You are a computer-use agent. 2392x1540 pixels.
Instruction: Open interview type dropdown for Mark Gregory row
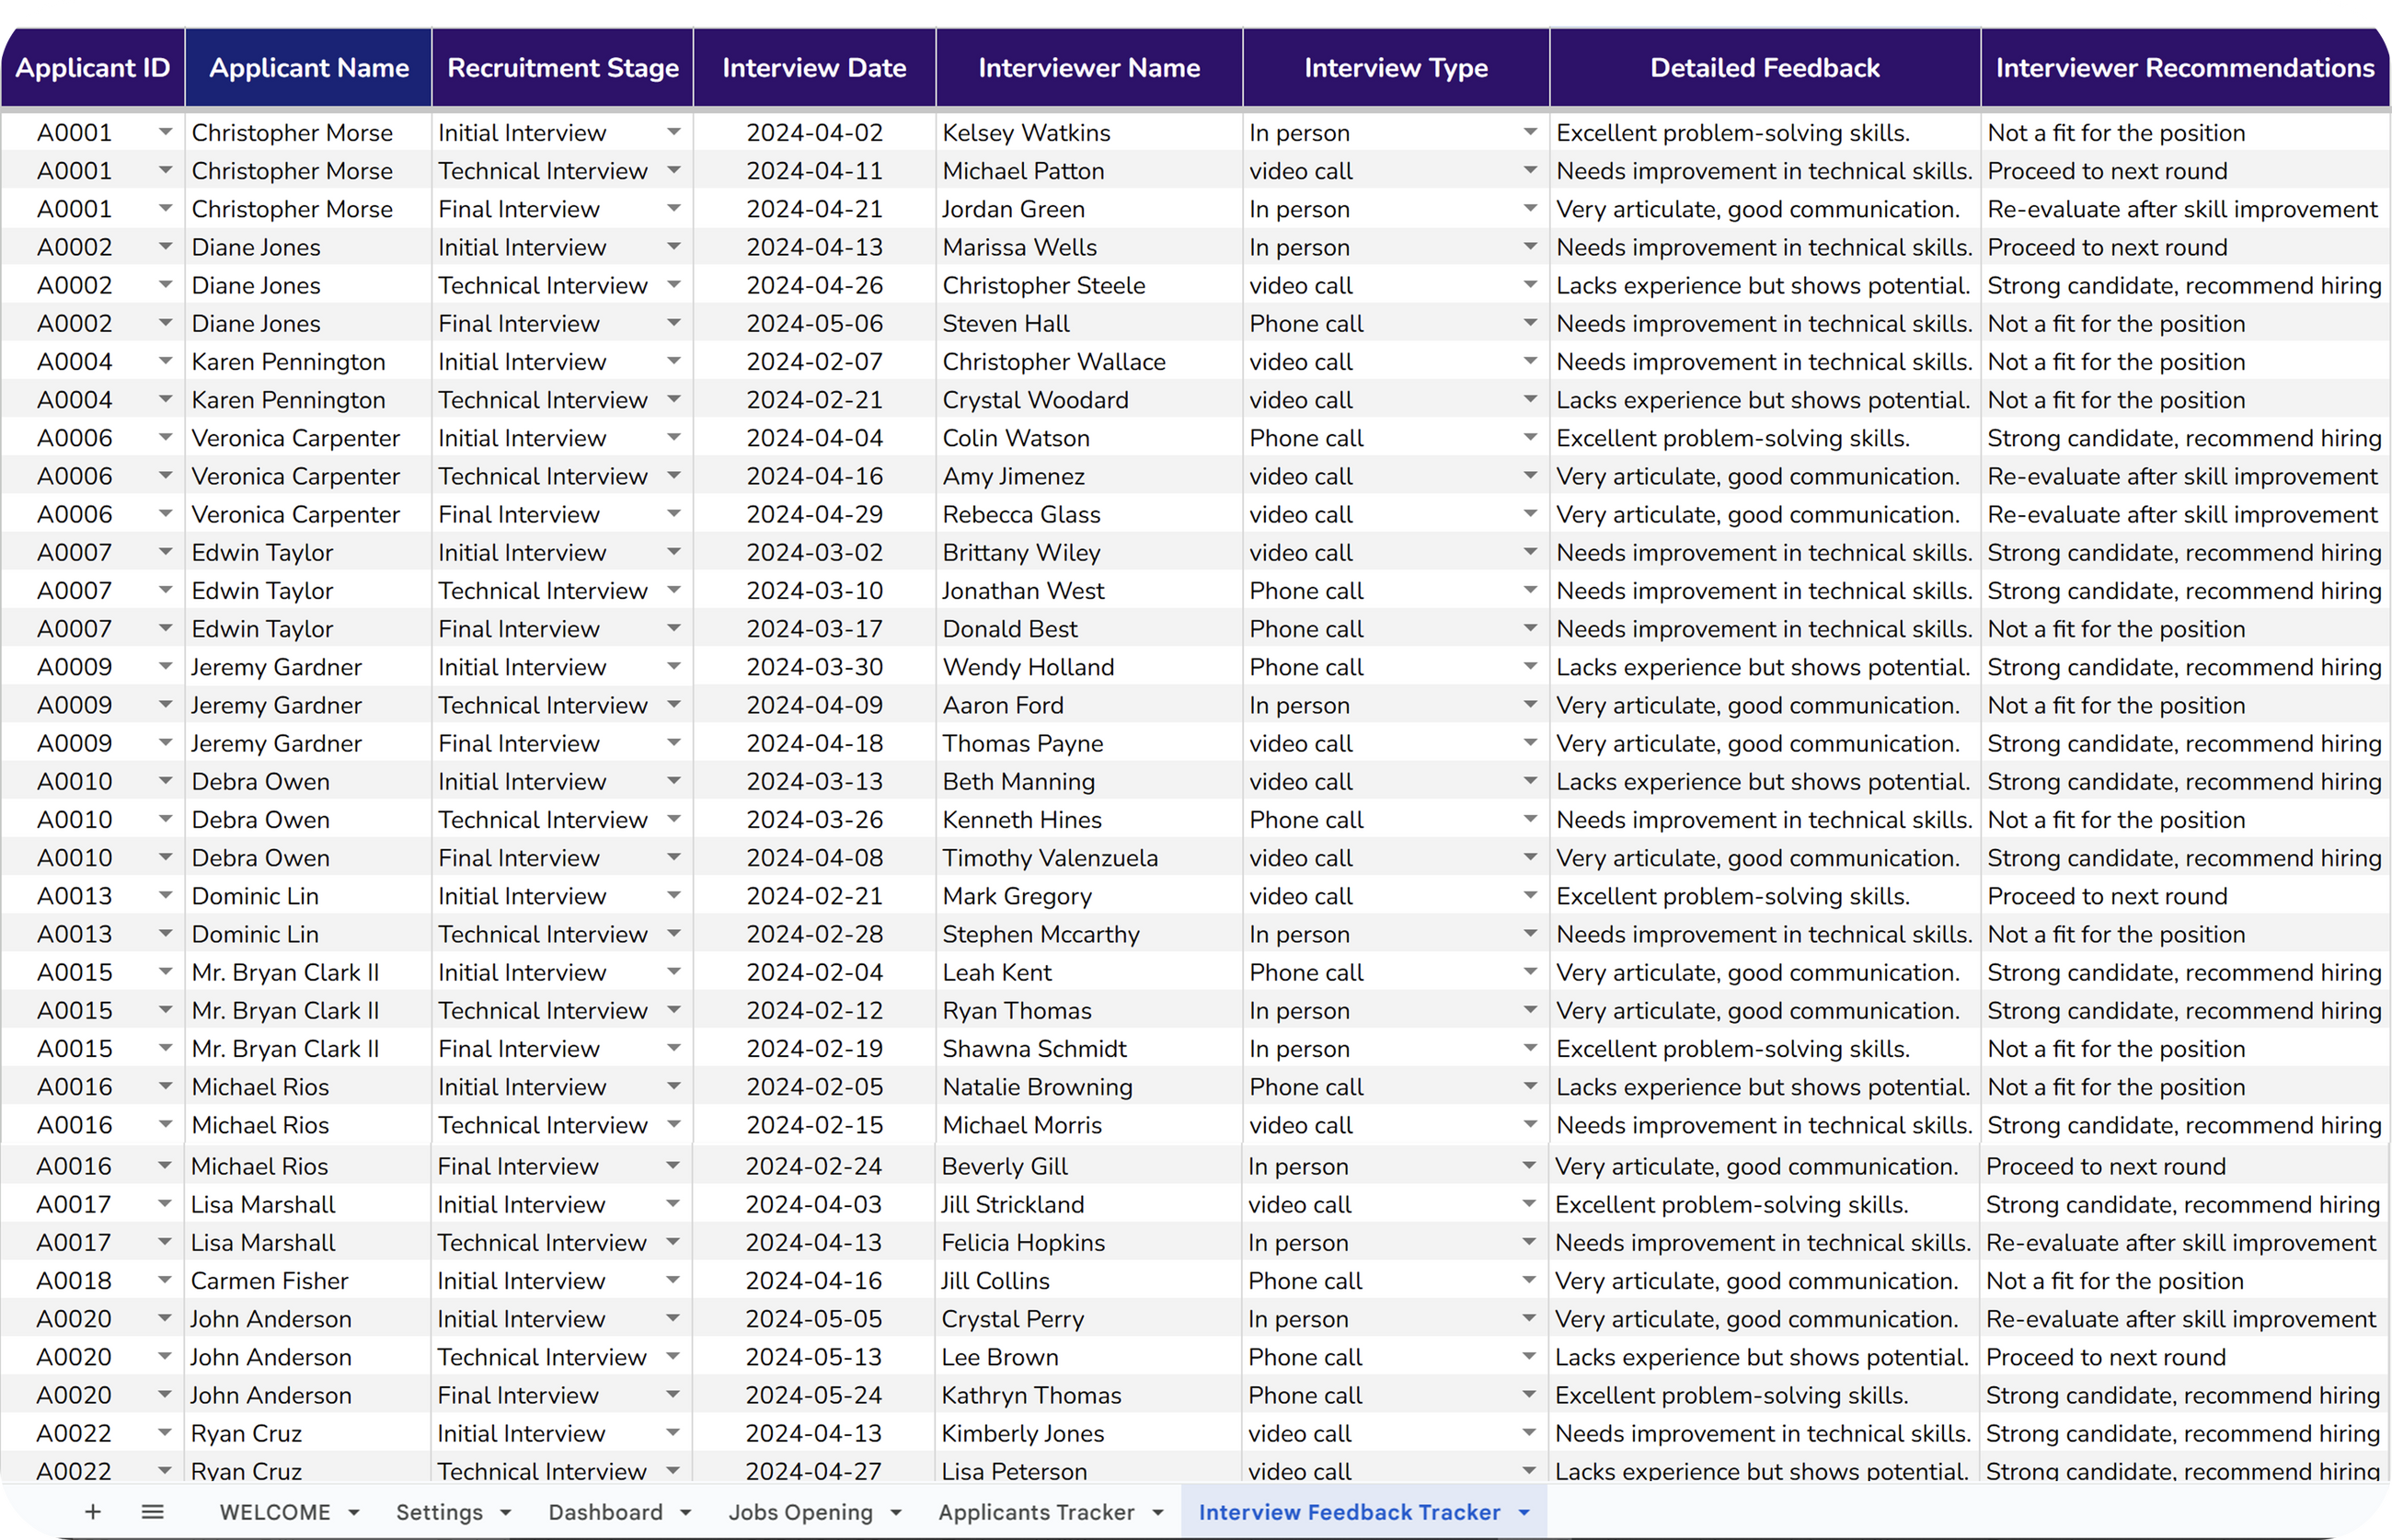coord(1529,895)
